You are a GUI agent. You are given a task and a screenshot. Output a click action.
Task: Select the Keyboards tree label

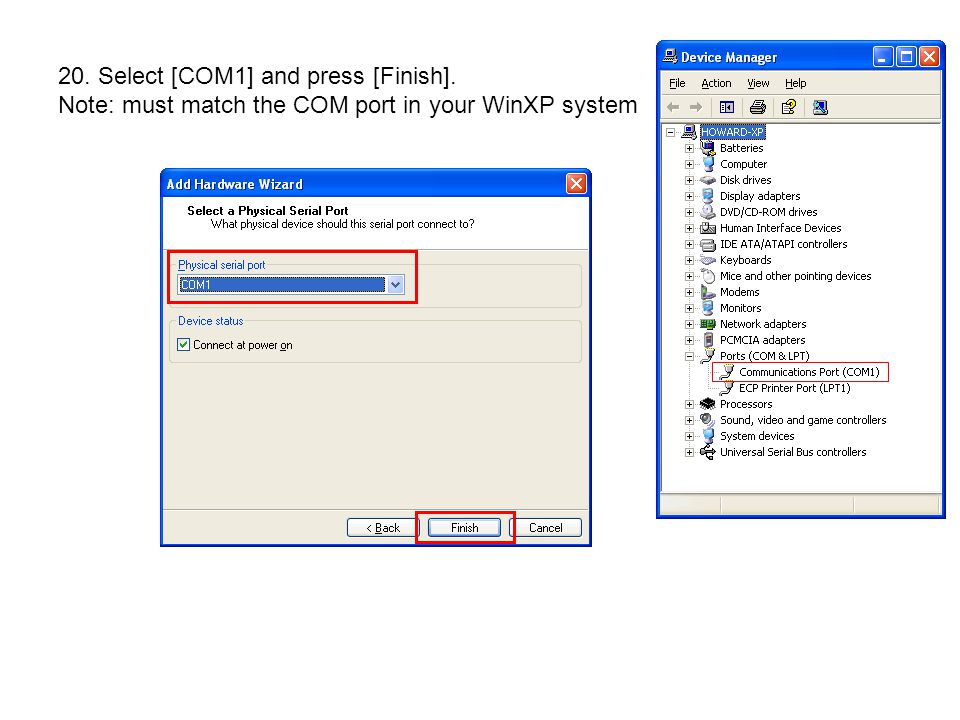point(745,260)
